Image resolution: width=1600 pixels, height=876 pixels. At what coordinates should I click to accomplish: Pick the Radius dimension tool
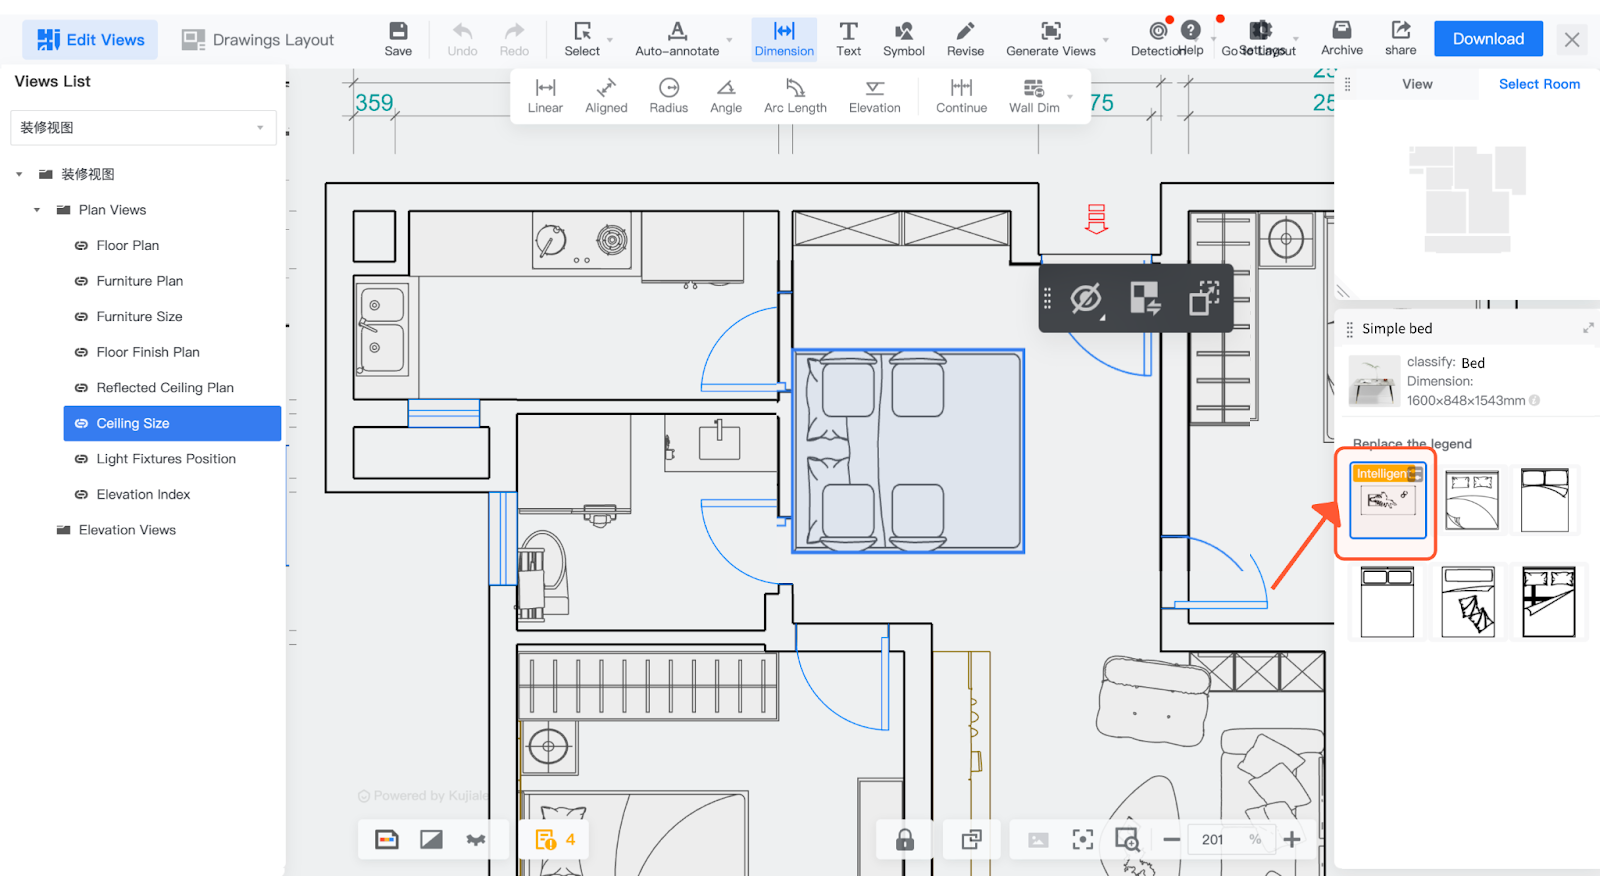668,96
